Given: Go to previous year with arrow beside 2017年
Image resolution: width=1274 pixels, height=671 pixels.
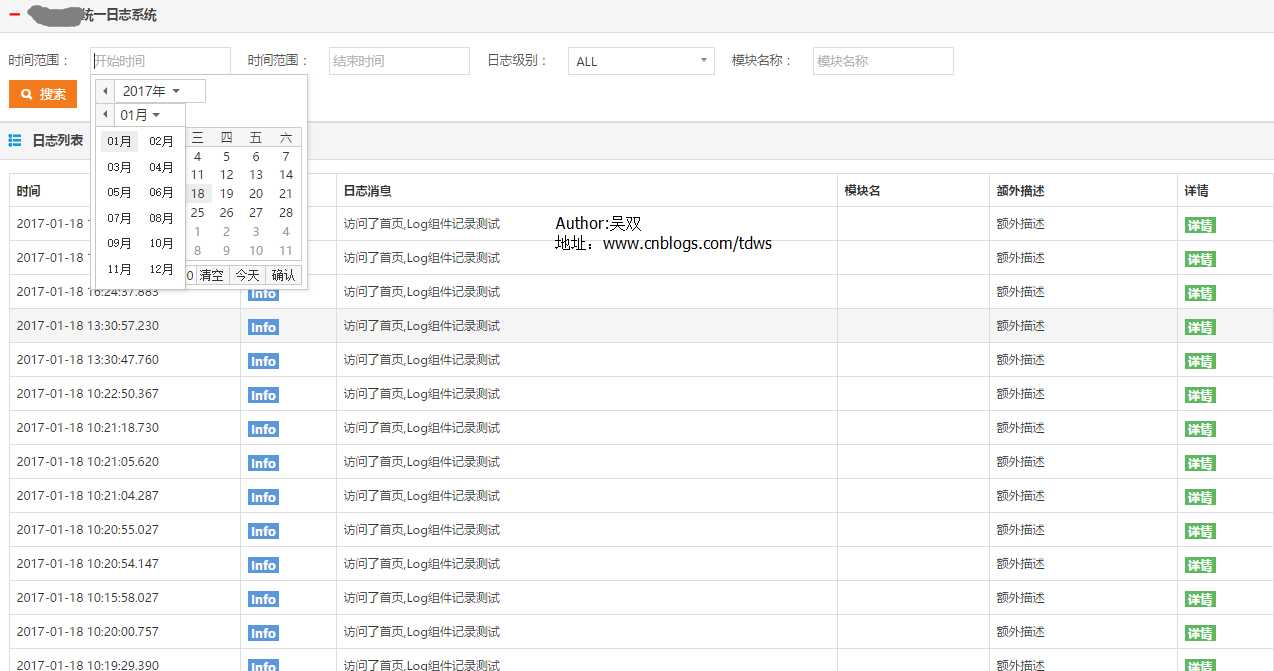Looking at the screenshot, I should (x=105, y=91).
